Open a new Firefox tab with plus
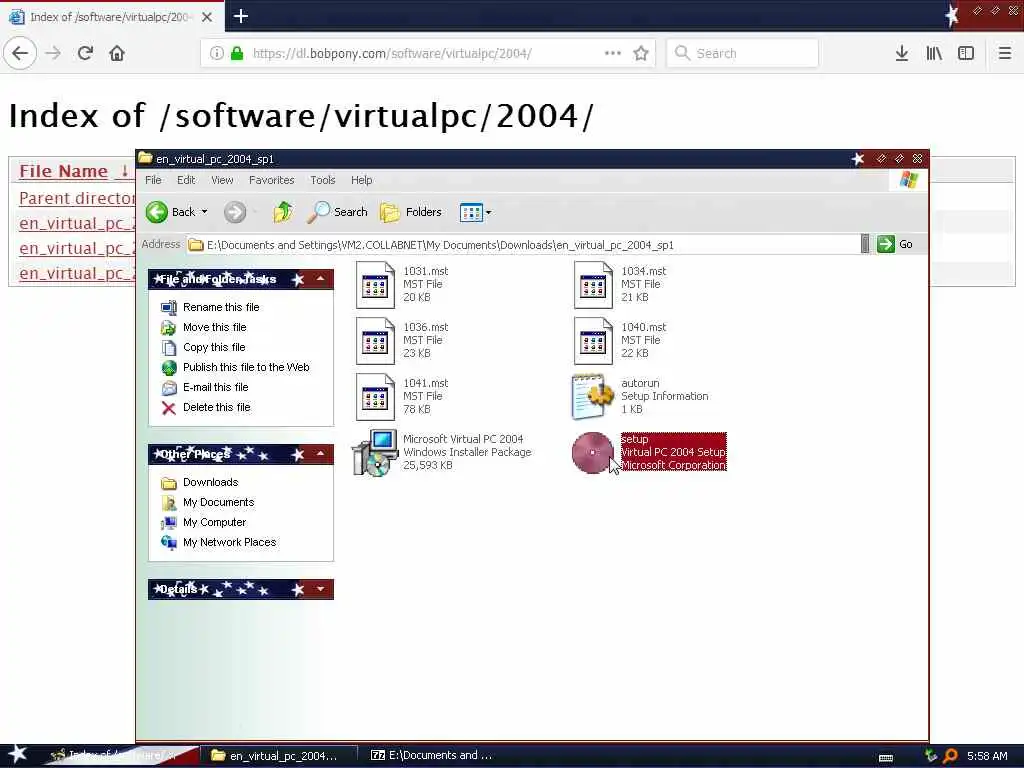This screenshot has height=768, width=1024. pyautogui.click(x=241, y=16)
